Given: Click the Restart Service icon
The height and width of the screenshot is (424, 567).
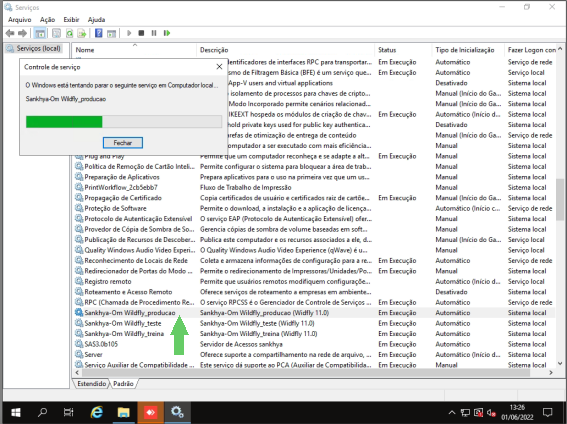Looking at the screenshot, I should click(167, 33).
